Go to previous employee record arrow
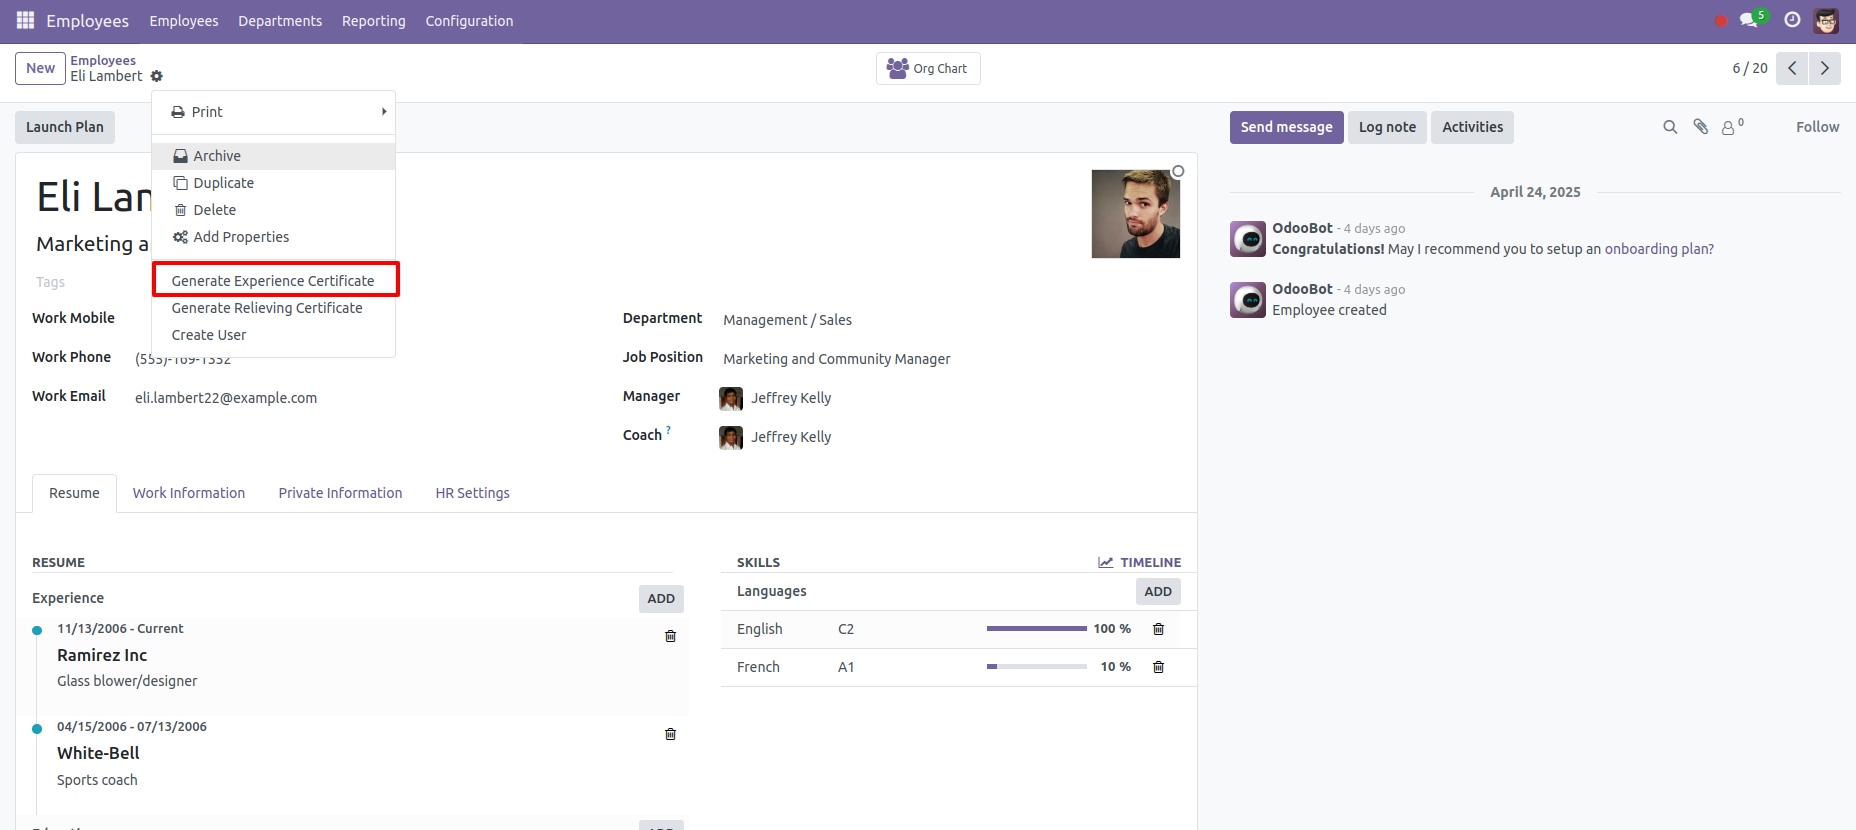The image size is (1856, 830). click(x=1792, y=68)
